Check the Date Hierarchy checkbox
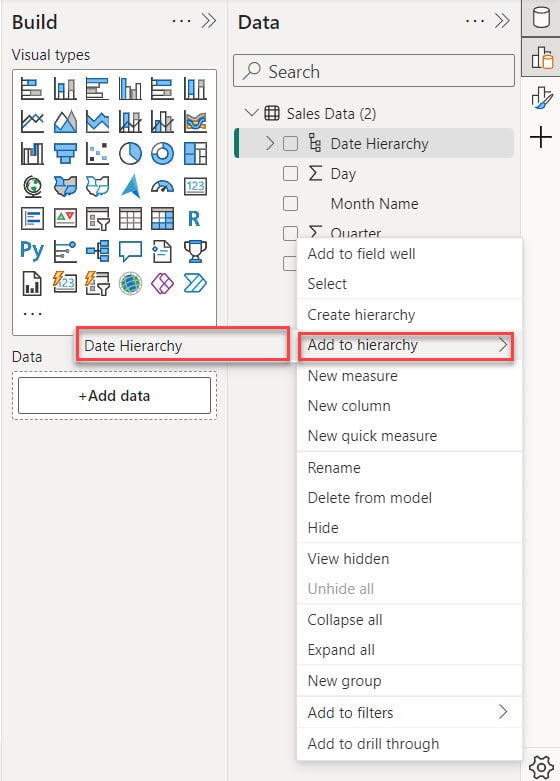This screenshot has height=781, width=560. pos(290,143)
